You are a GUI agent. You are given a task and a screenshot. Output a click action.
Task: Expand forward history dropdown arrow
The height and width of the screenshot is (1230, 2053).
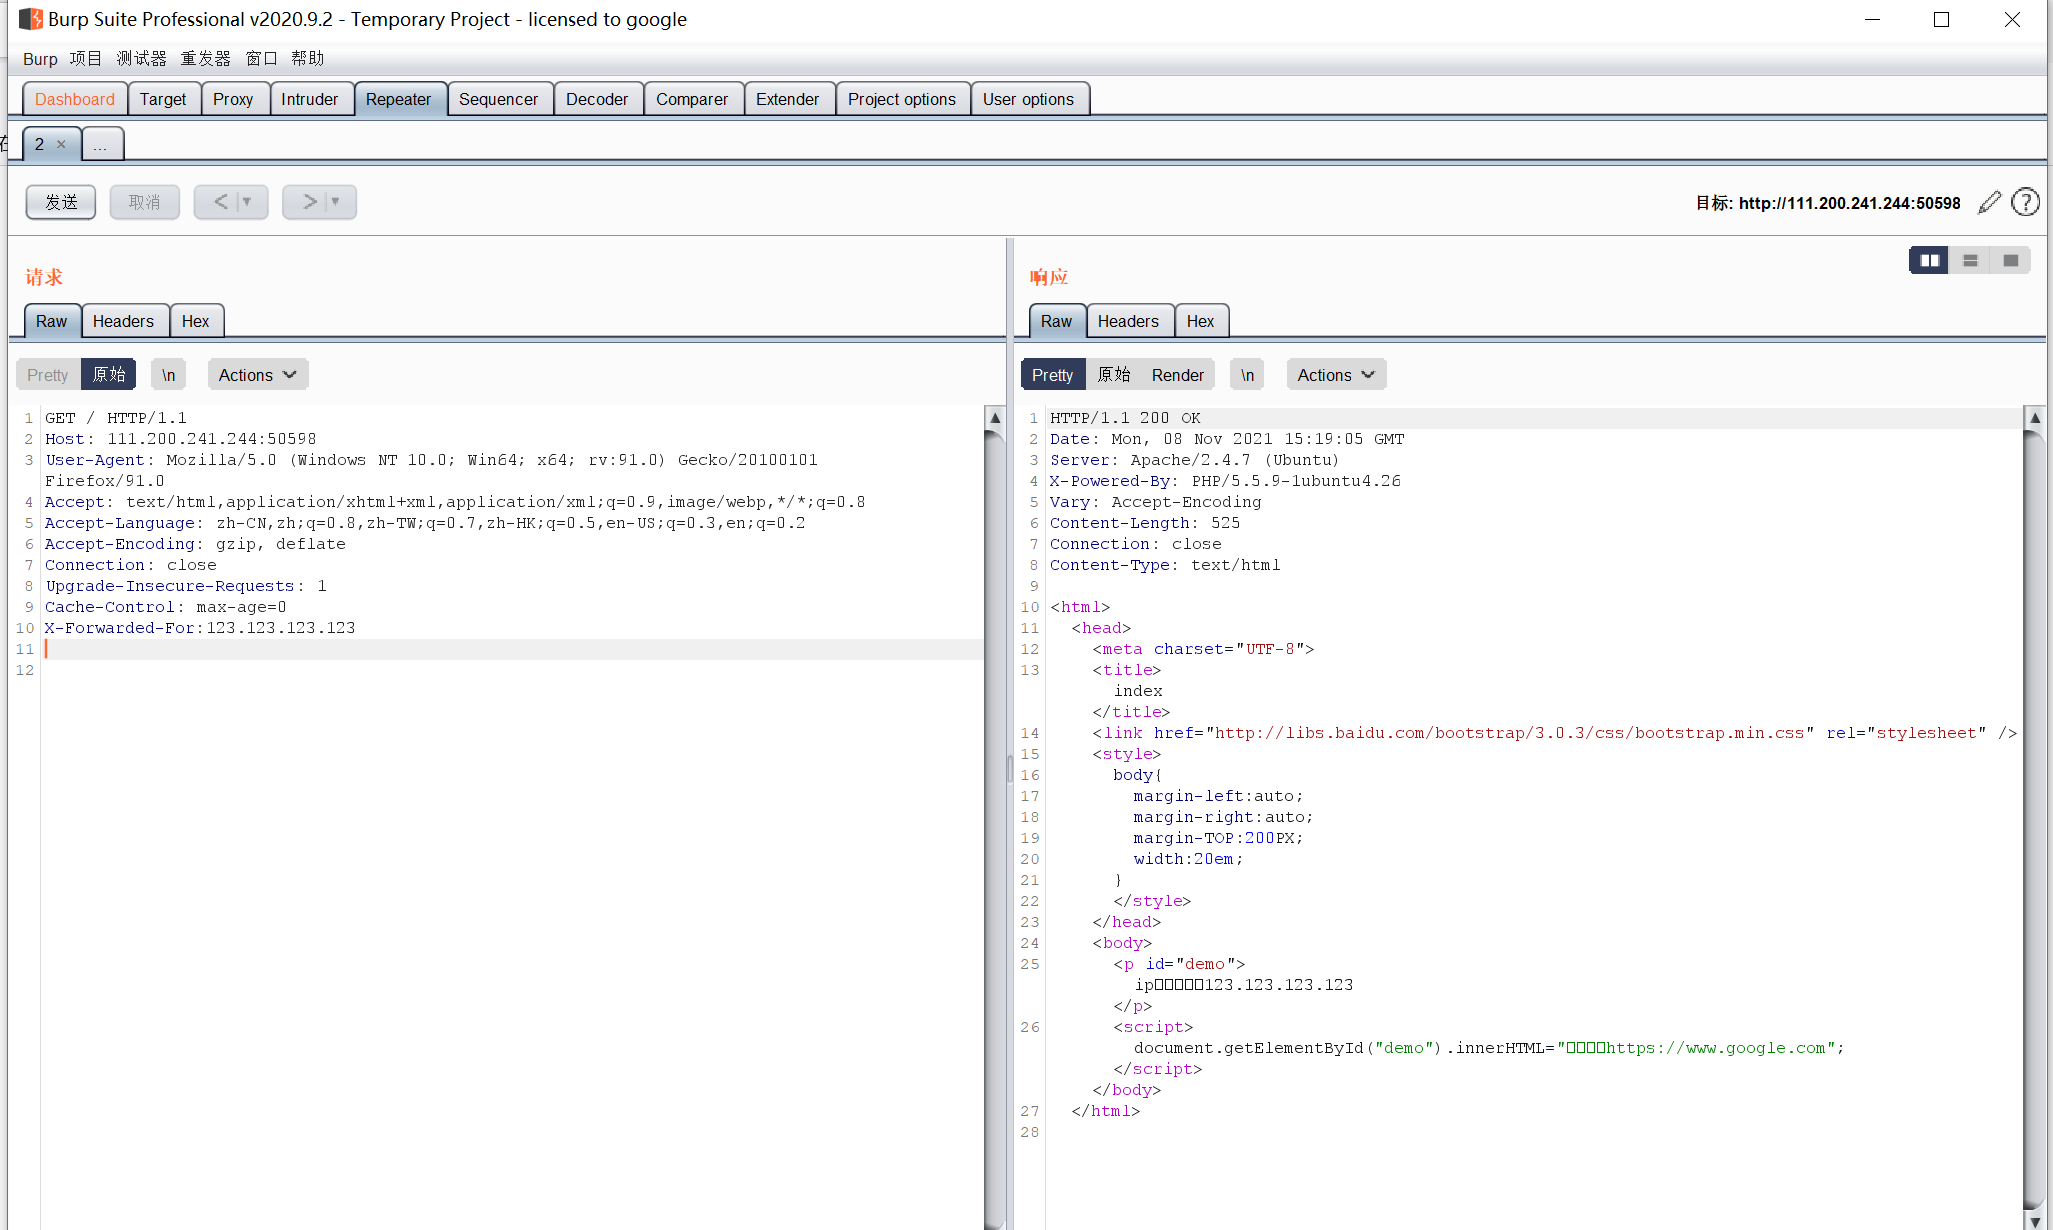[336, 202]
